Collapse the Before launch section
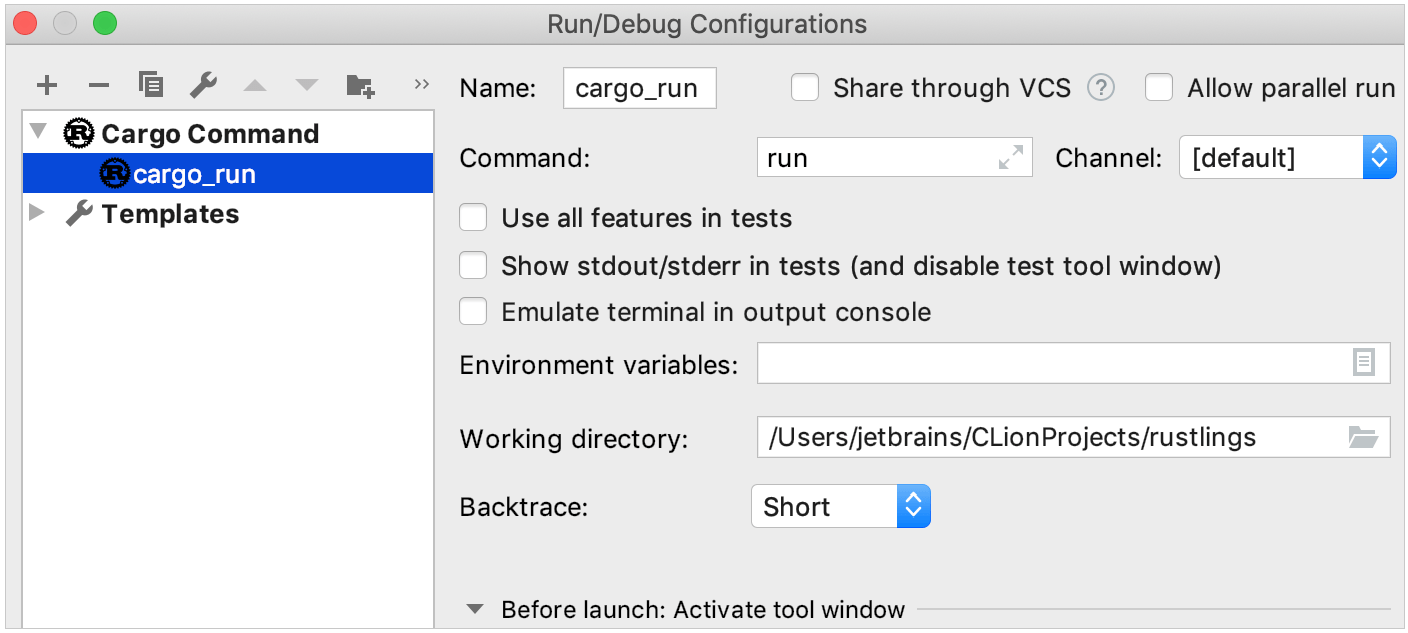 (x=476, y=609)
